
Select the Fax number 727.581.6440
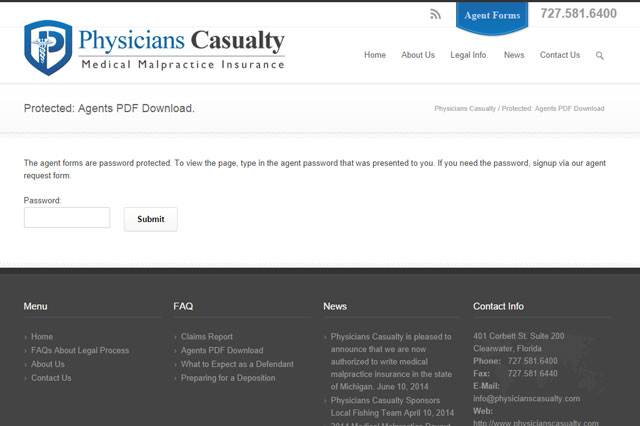(x=533, y=373)
